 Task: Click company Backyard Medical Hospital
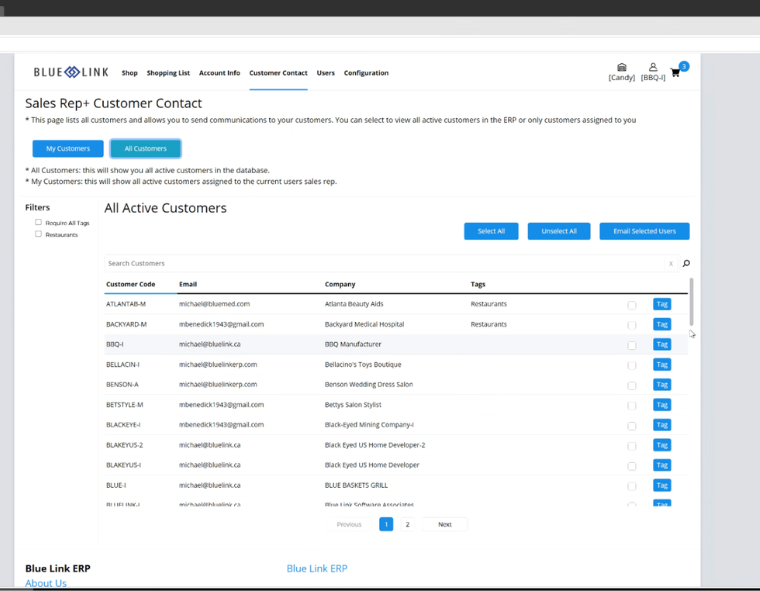364,324
